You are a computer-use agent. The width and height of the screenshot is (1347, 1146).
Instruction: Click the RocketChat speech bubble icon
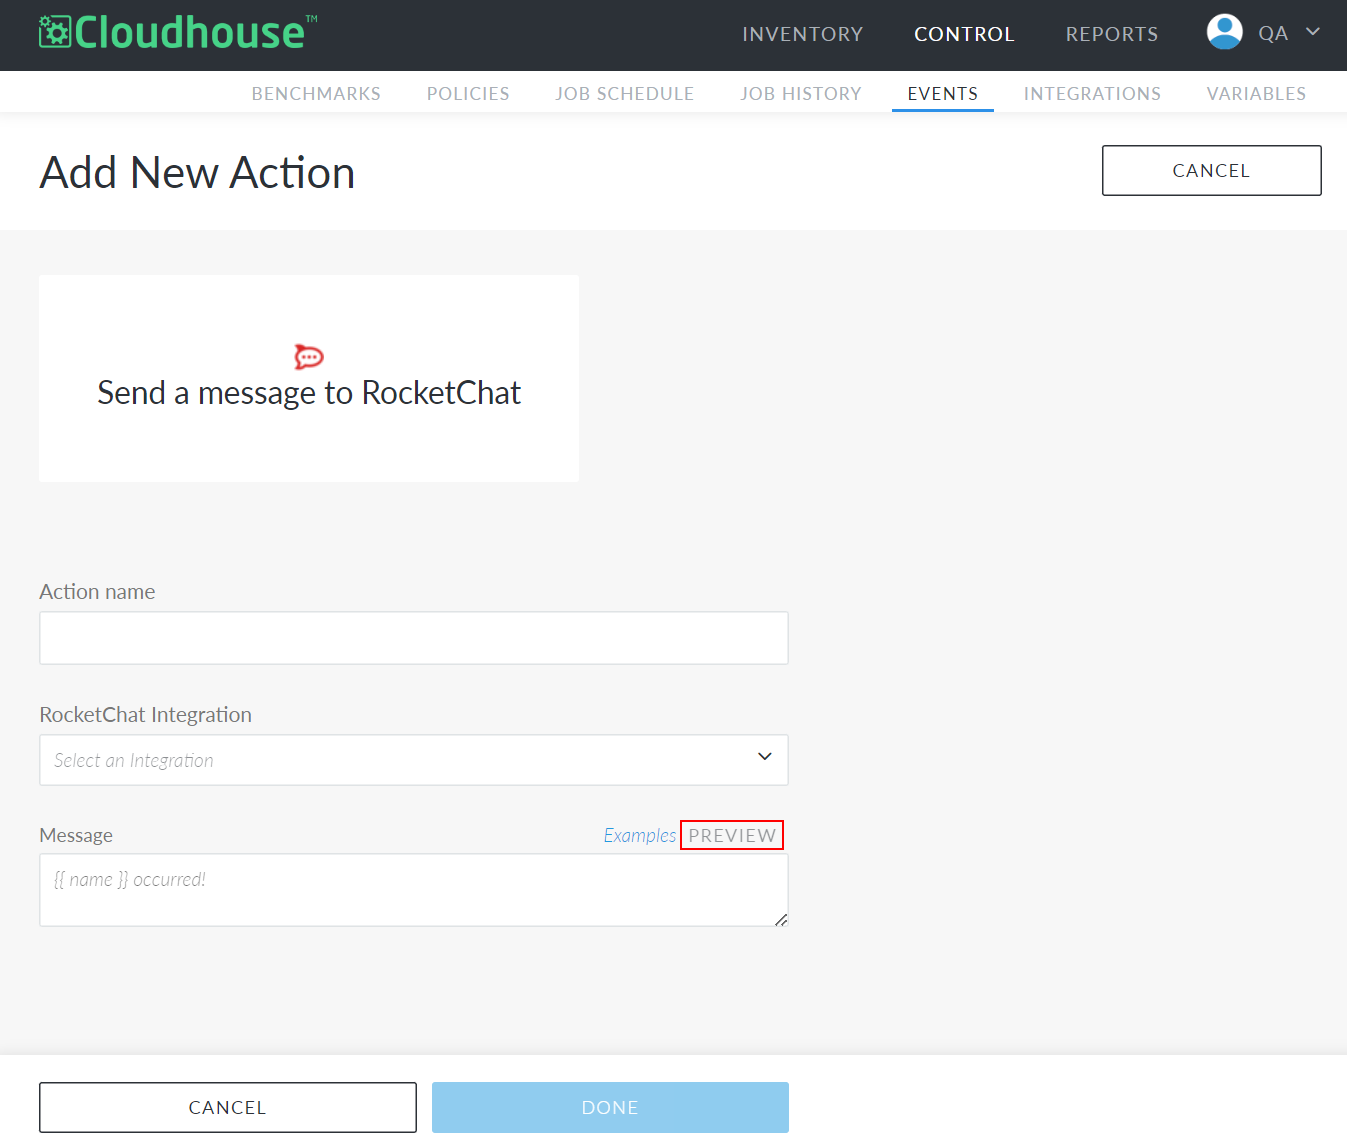point(309,357)
